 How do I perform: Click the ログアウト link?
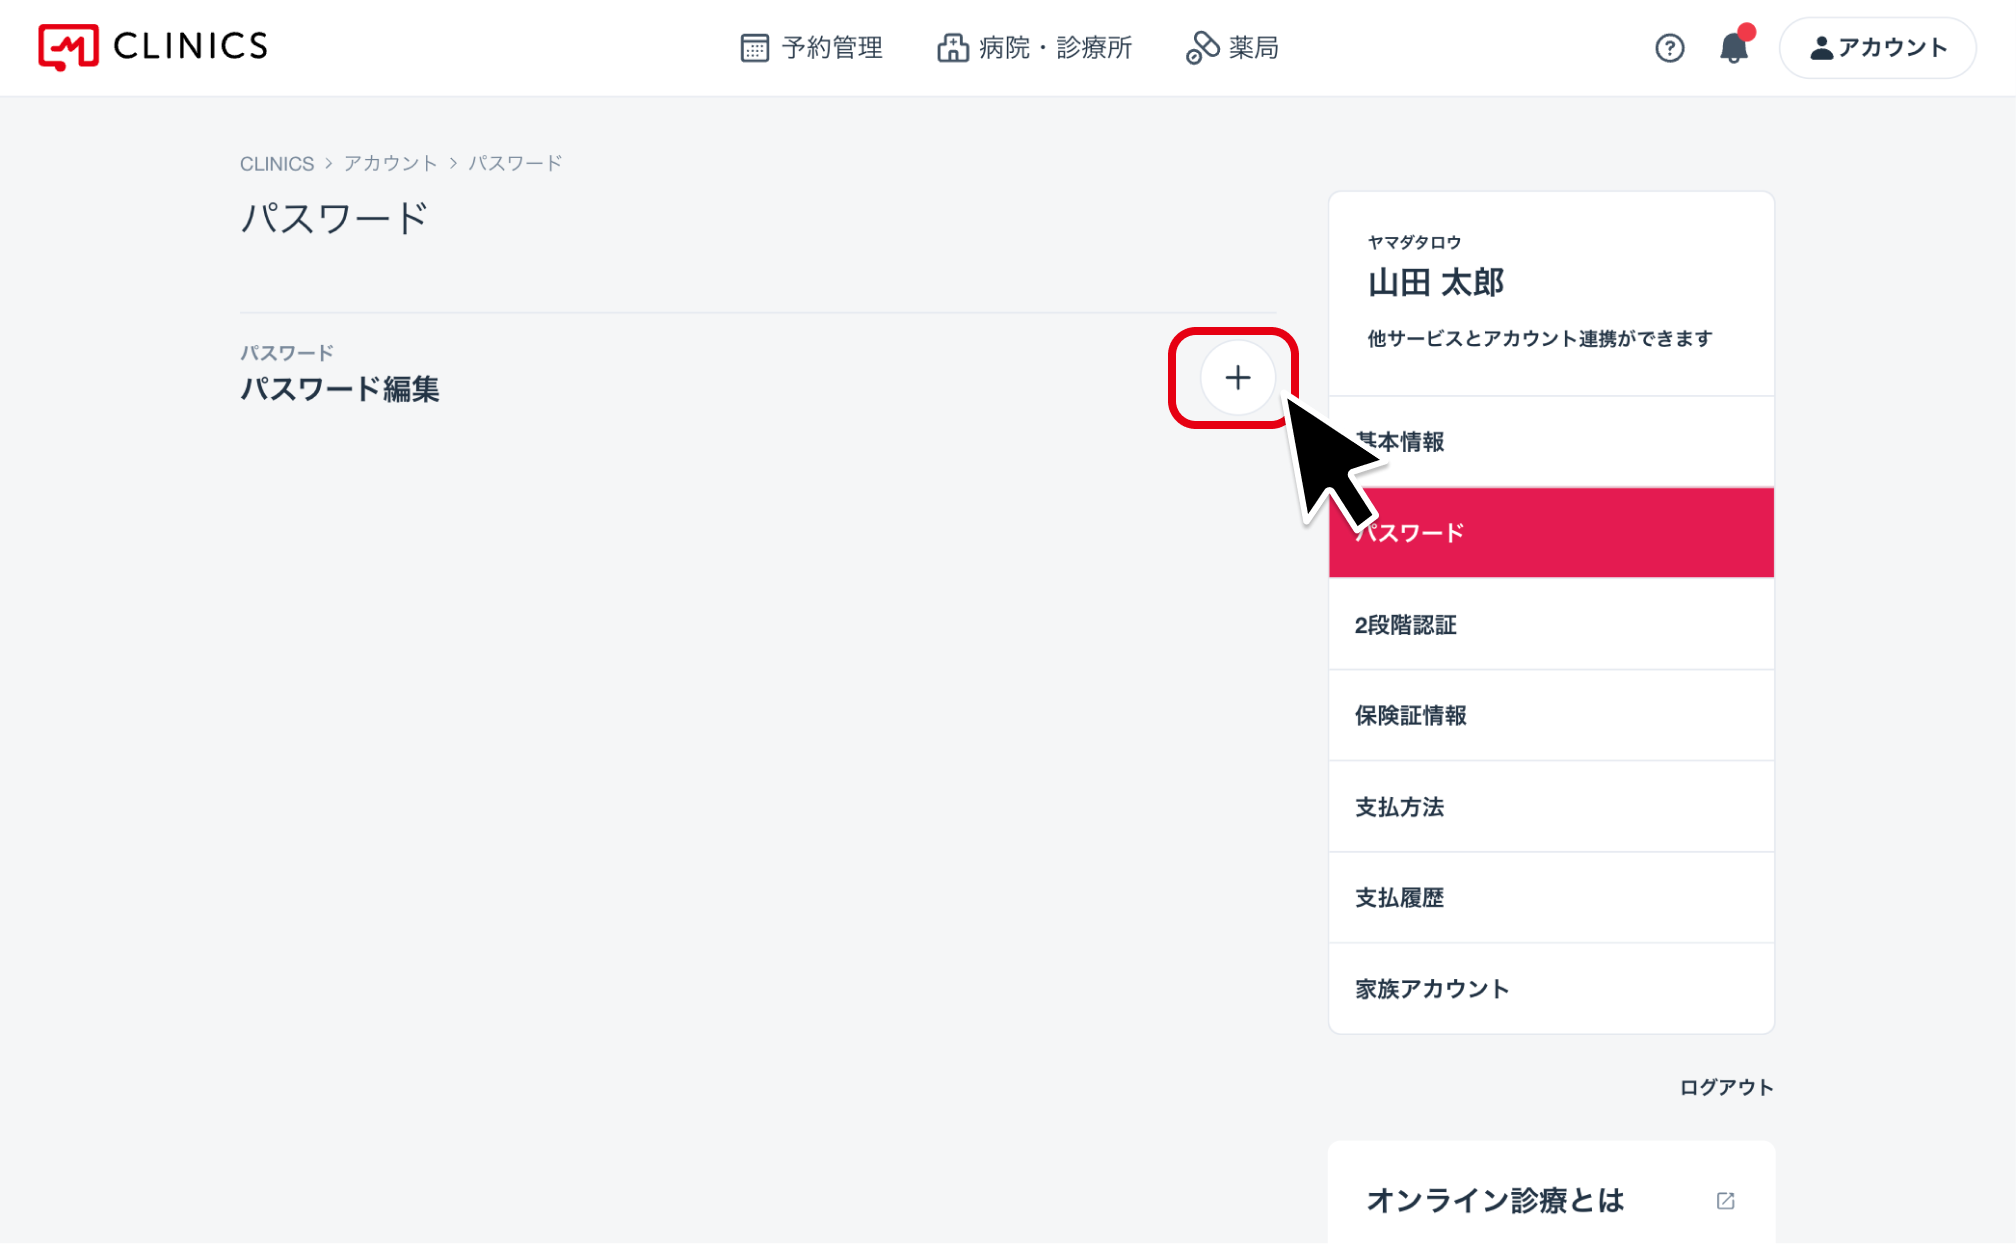tap(1726, 1087)
